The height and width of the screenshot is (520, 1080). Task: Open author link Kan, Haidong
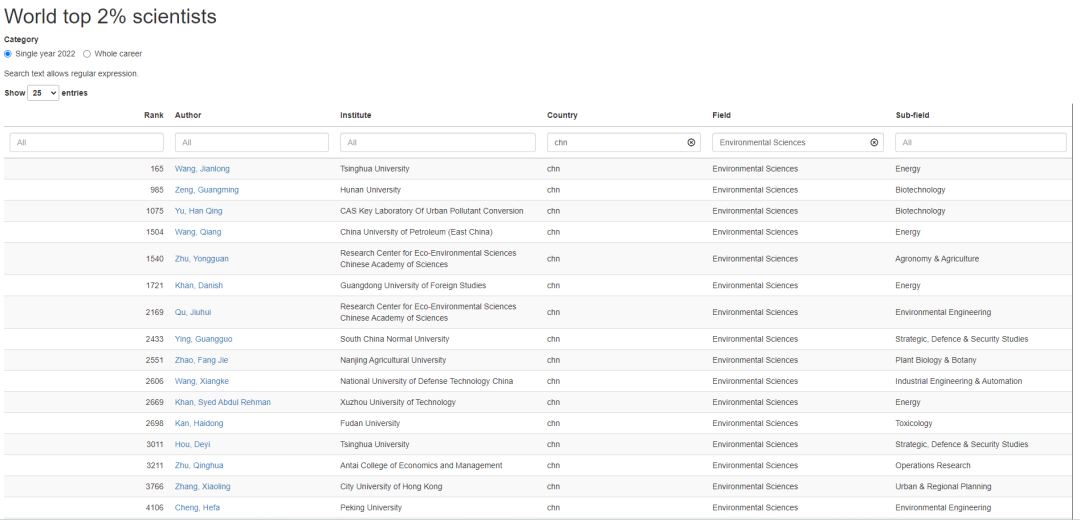199,424
